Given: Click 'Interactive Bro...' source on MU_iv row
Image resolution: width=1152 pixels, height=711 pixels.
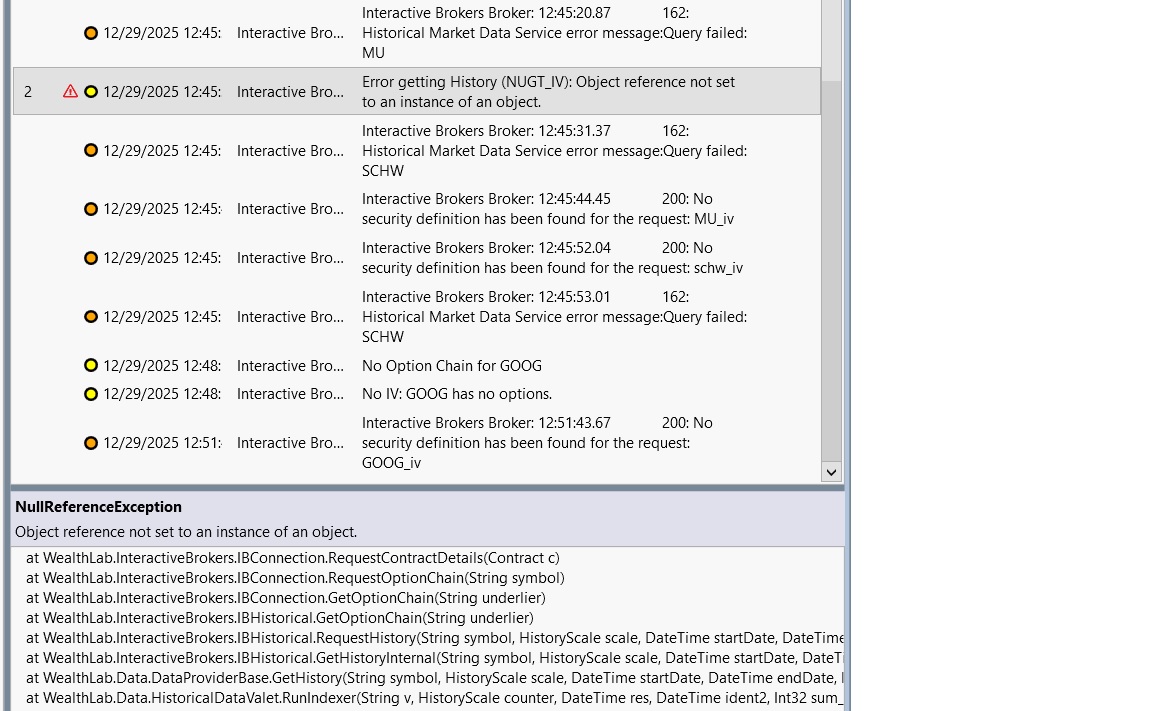Looking at the screenshot, I should coord(290,209).
